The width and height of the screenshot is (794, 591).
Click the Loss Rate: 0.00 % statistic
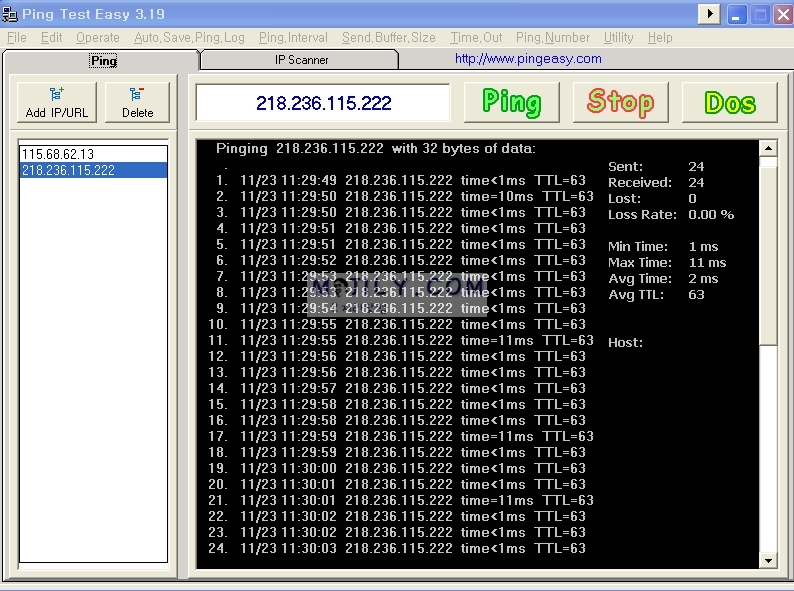point(671,215)
